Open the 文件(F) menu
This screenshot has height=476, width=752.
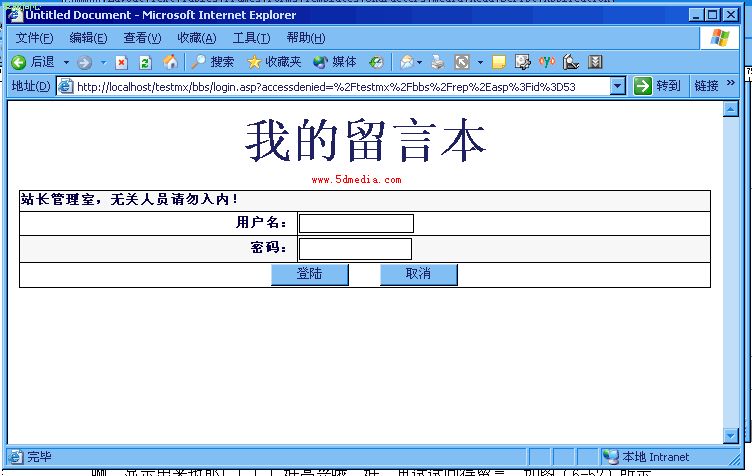pos(34,38)
